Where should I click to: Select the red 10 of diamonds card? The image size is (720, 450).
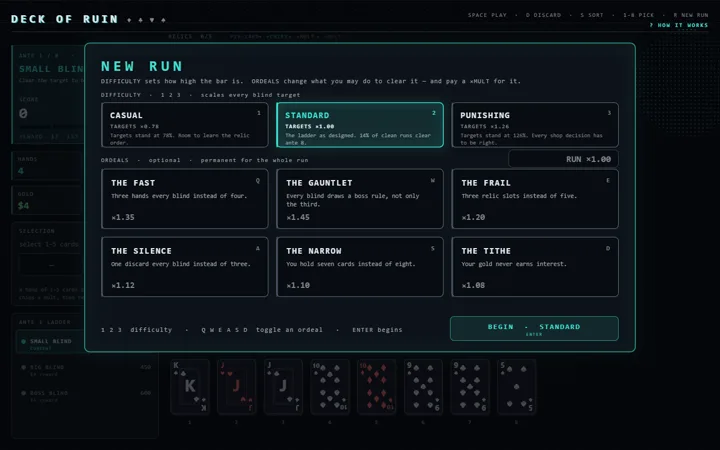377,387
